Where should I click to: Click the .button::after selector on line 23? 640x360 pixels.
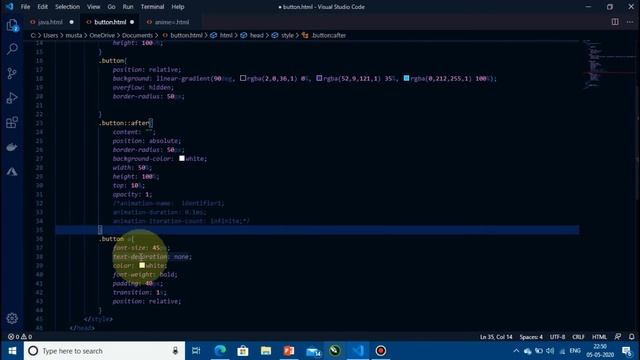125,123
